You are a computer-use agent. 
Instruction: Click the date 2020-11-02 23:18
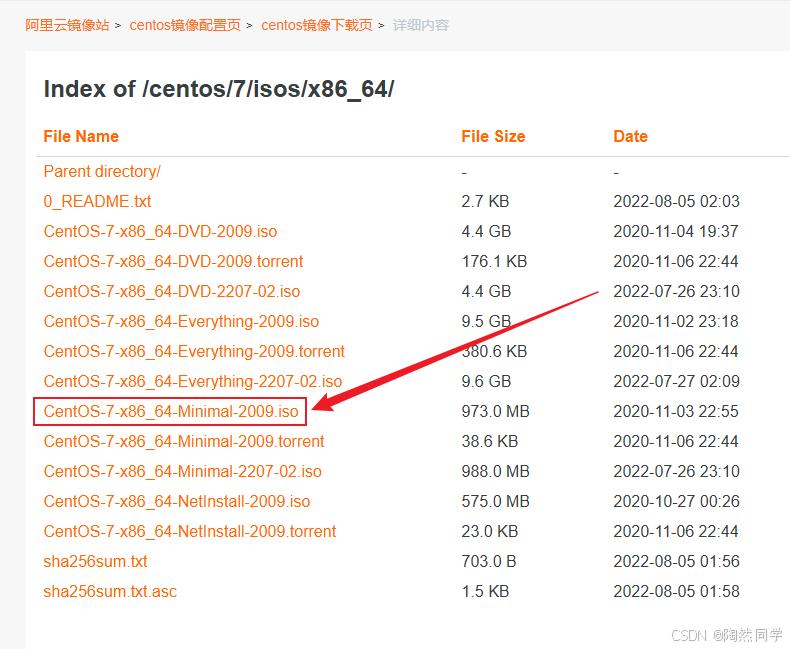point(676,321)
